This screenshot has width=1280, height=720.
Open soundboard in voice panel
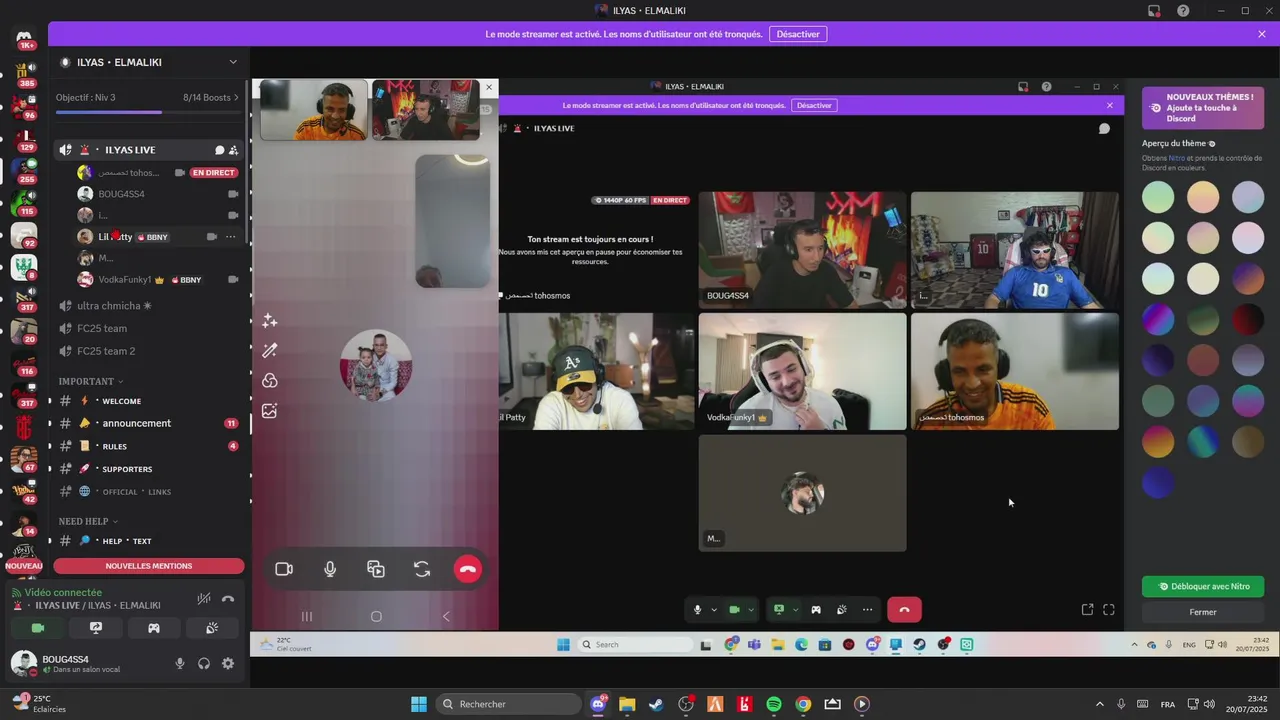coord(212,628)
